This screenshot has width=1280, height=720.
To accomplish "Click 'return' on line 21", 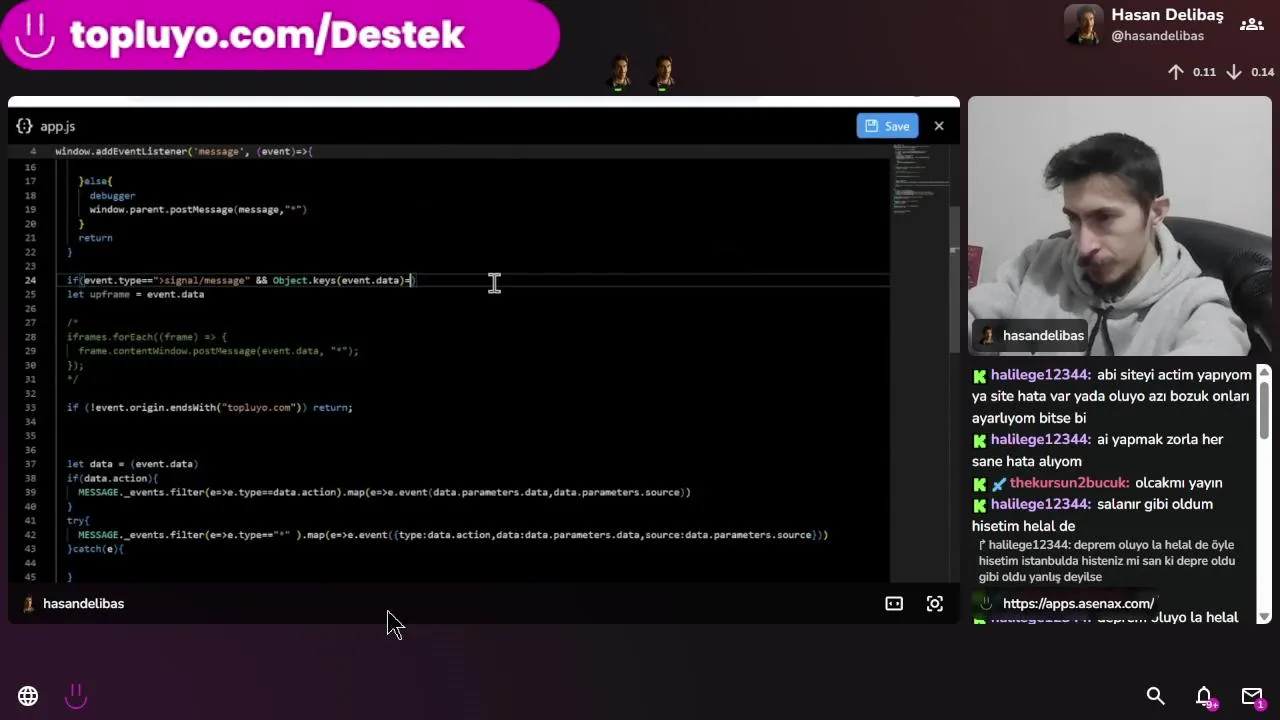I will tap(95, 238).
